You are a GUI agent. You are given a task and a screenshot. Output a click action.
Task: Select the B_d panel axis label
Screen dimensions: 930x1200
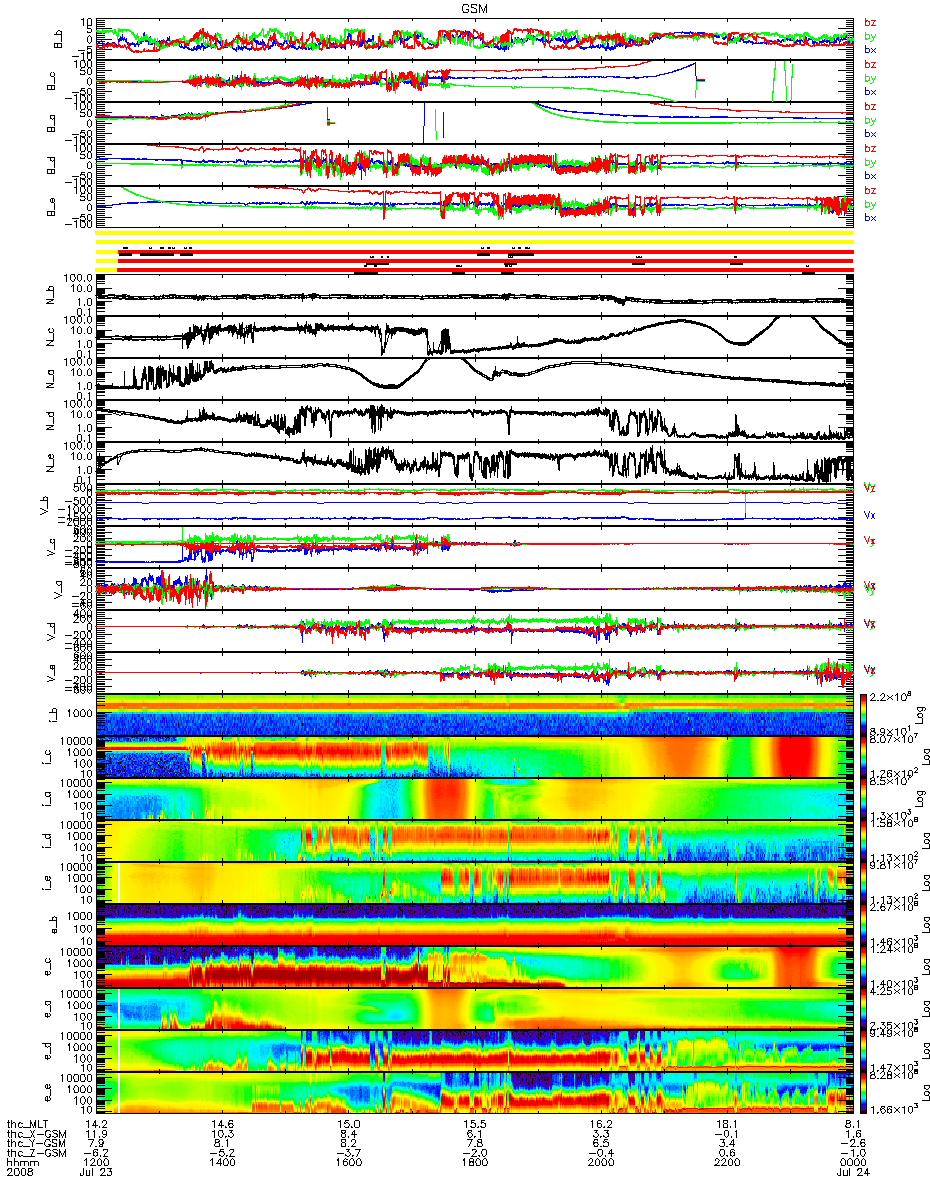pos(50,163)
